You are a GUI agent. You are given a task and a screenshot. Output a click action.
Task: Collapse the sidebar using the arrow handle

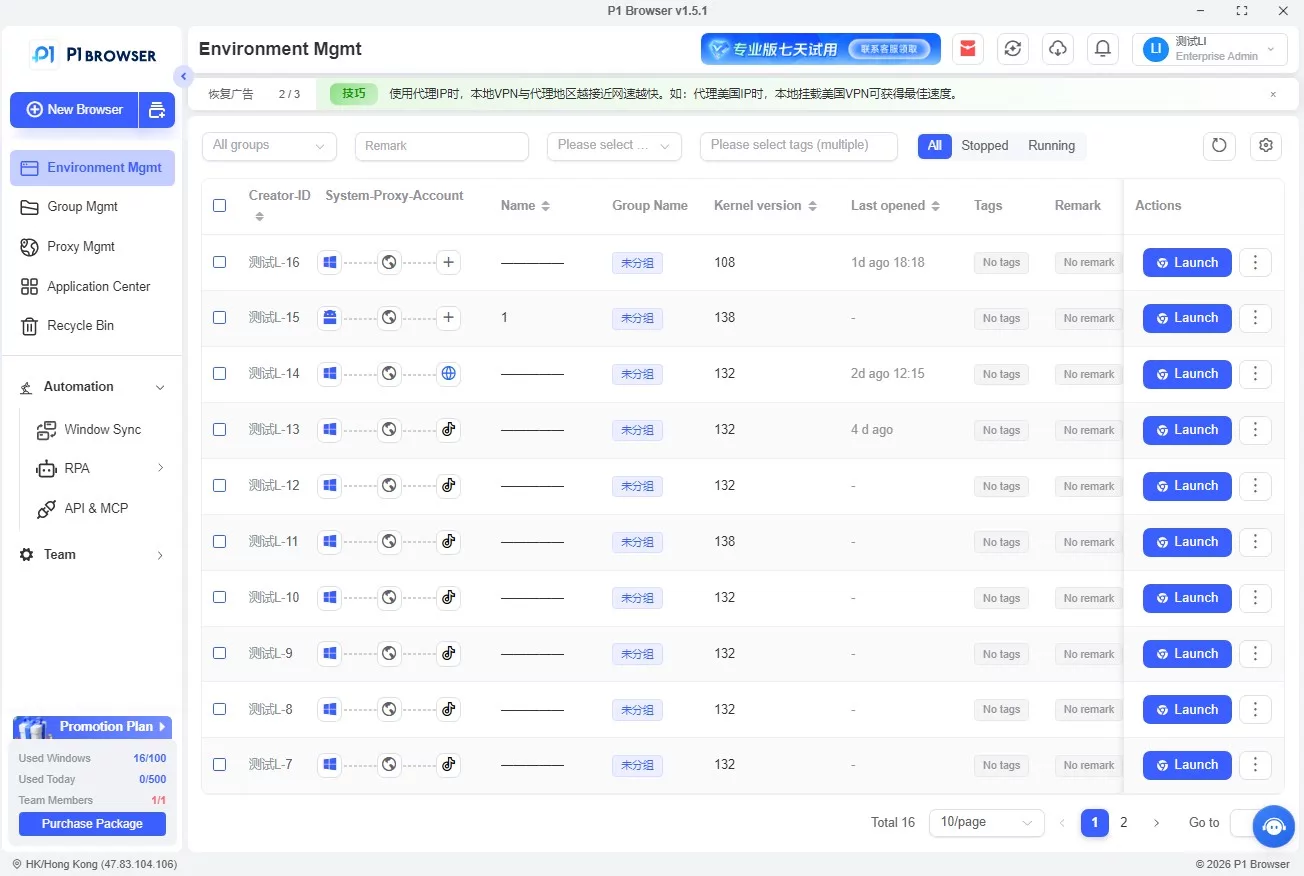[182, 76]
